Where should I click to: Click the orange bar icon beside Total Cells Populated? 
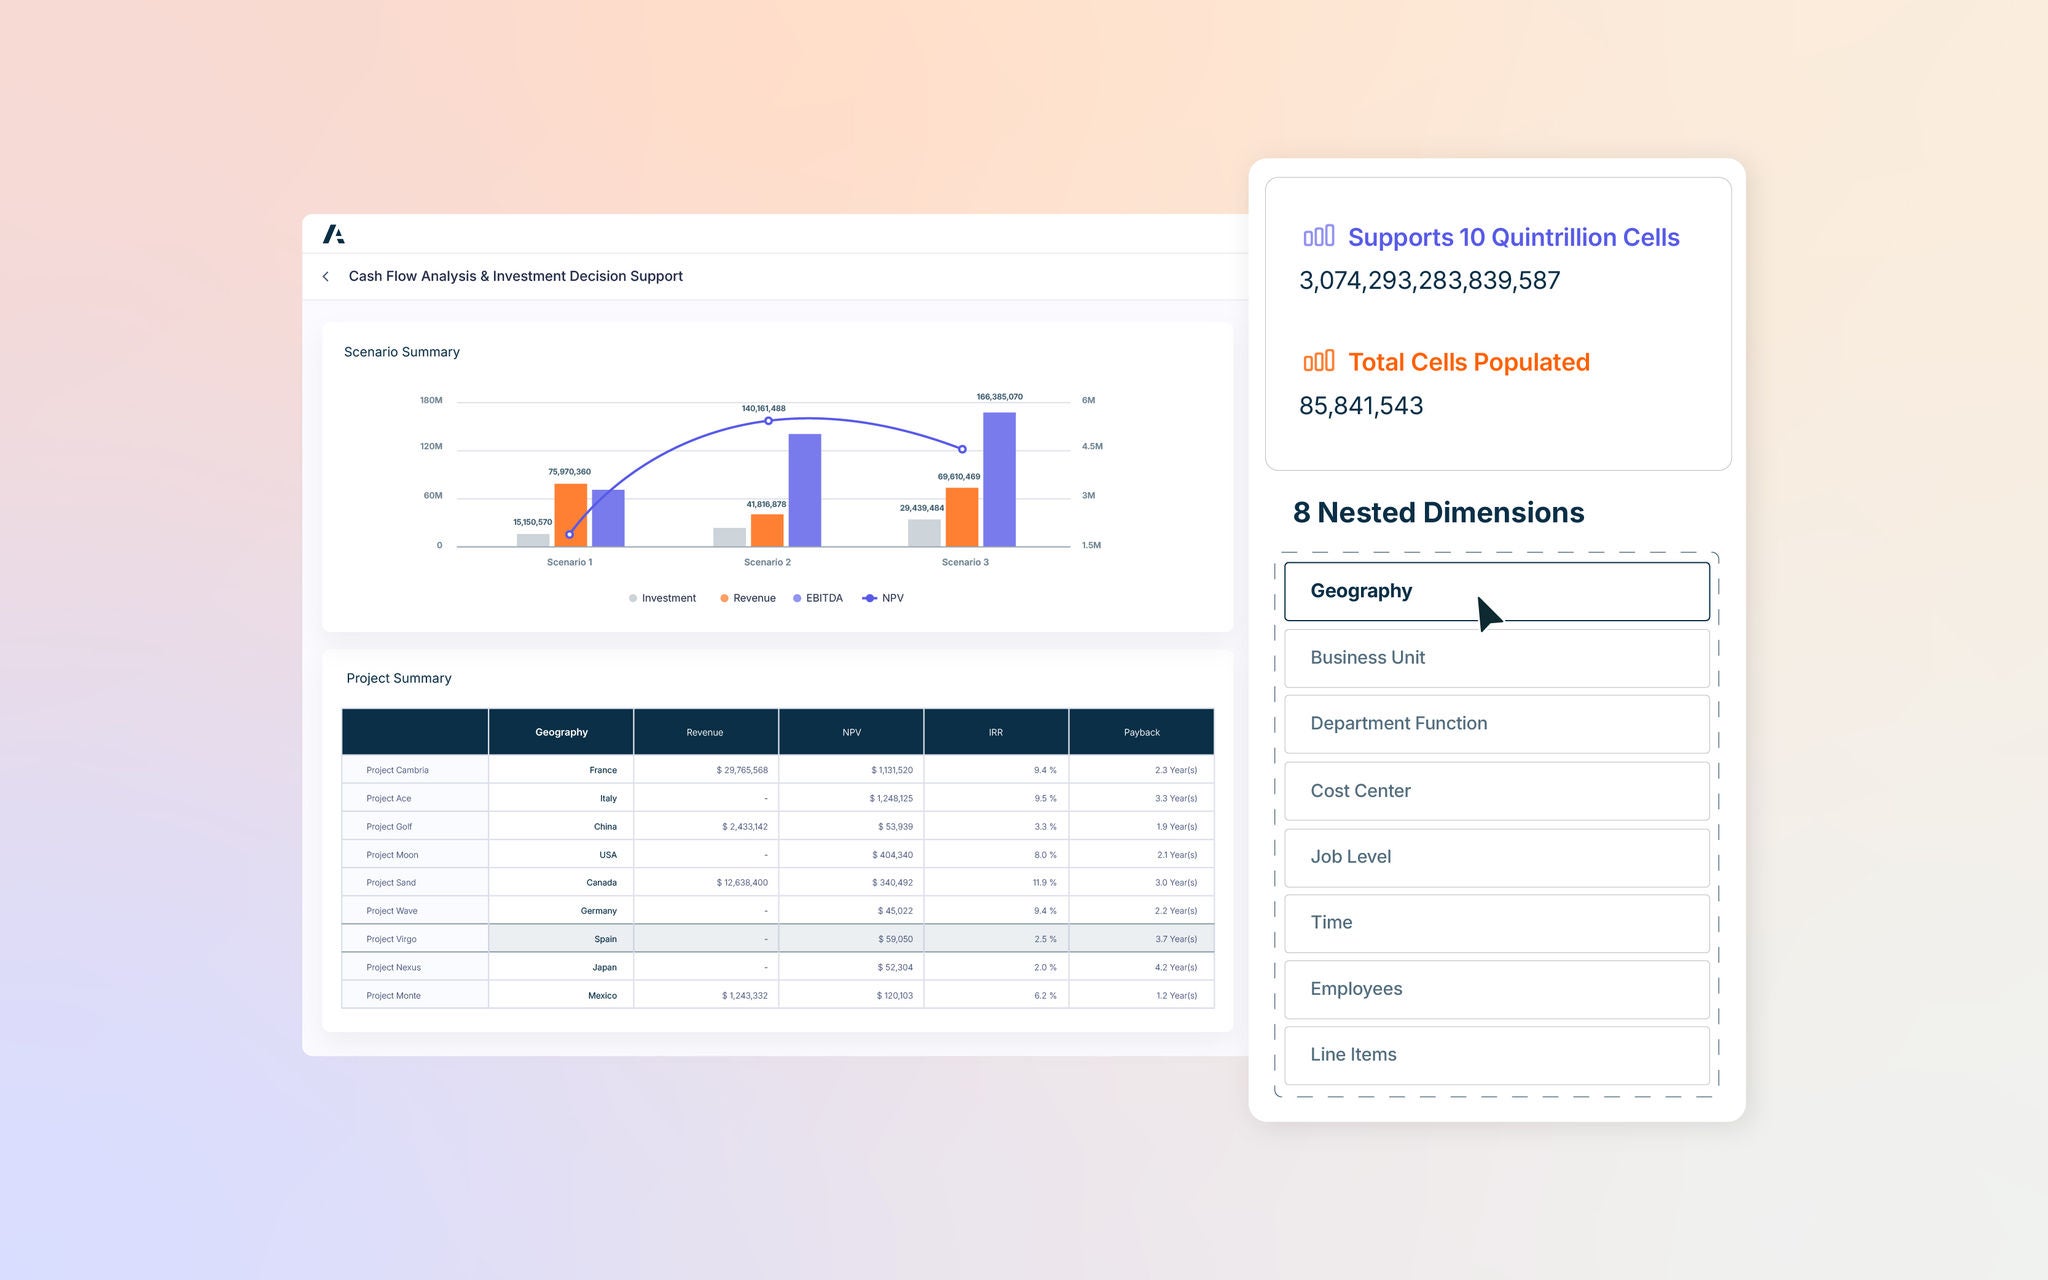click(x=1318, y=361)
